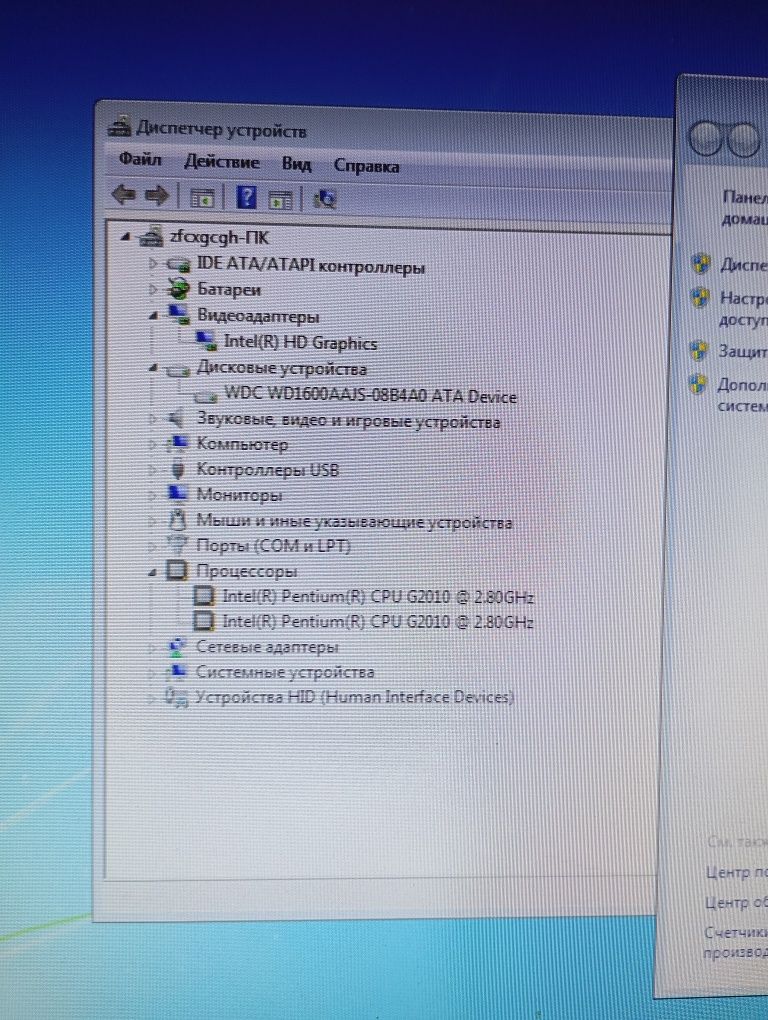Select the Мониторы monitor icon

[x=177, y=493]
